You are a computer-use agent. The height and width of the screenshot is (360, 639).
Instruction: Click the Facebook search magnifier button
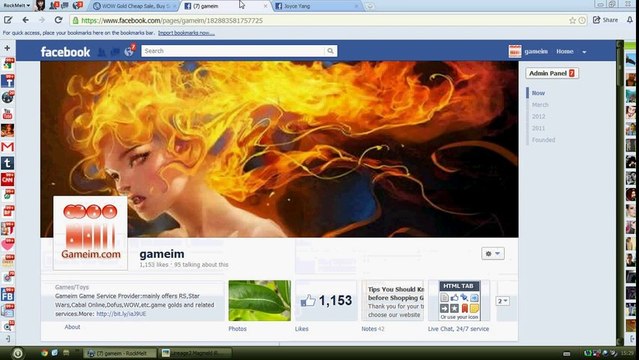[331, 51]
